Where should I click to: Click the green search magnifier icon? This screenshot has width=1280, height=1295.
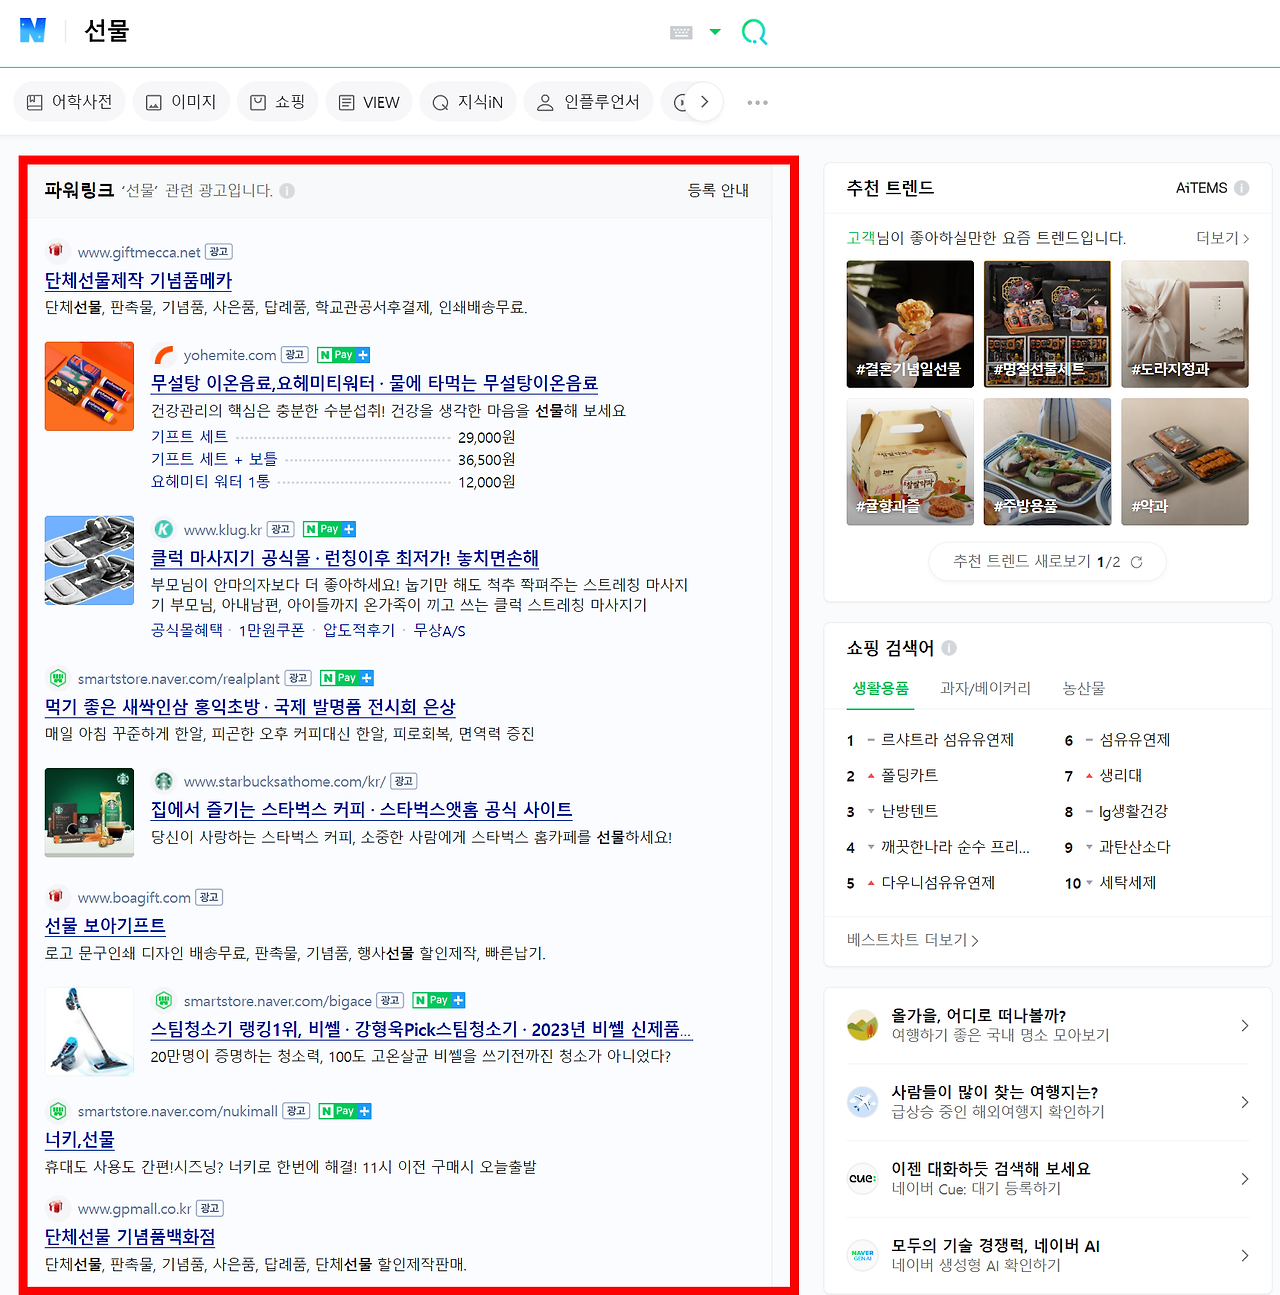754,32
